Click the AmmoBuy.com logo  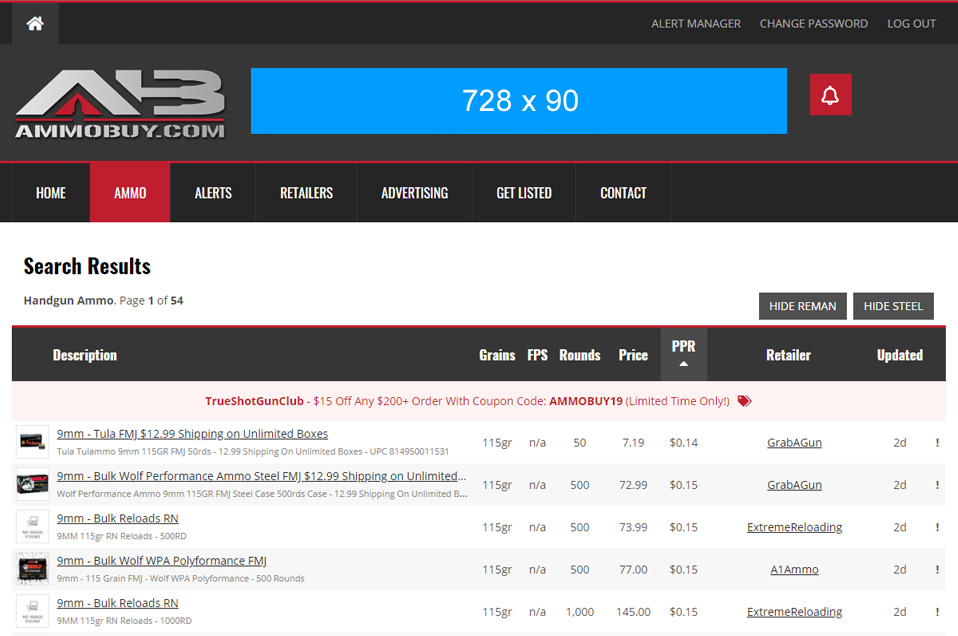coord(120,103)
